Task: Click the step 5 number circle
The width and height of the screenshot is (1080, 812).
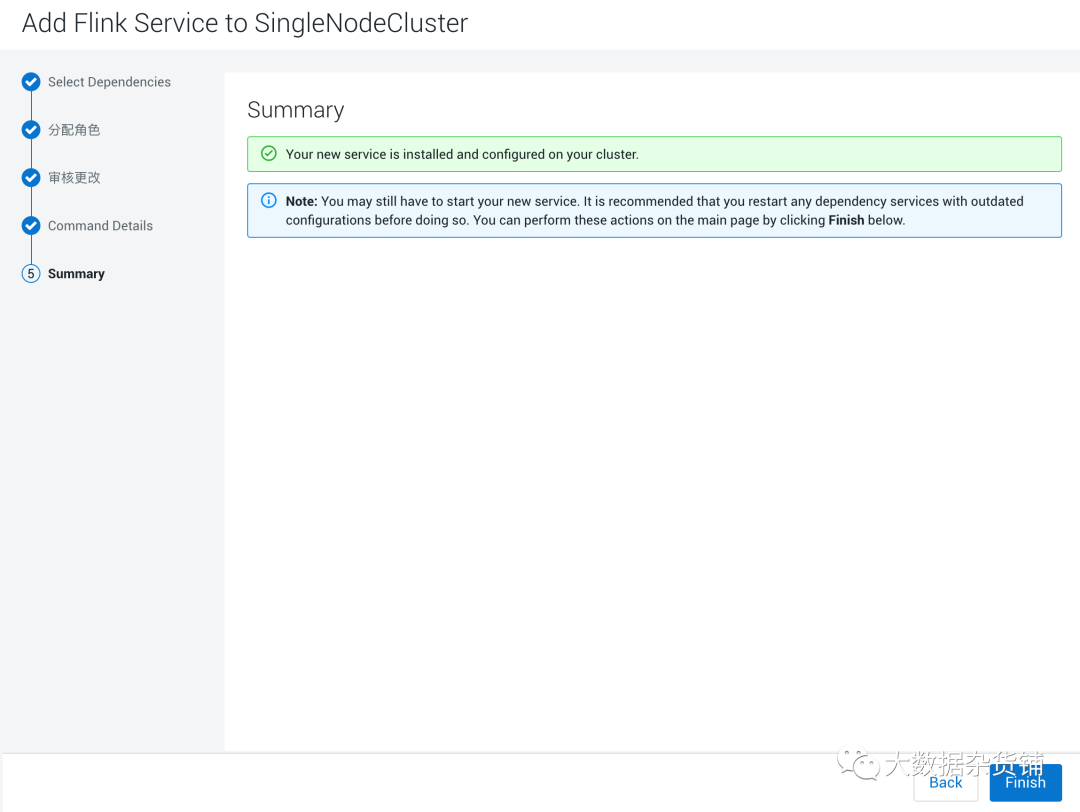Action: click(x=31, y=274)
